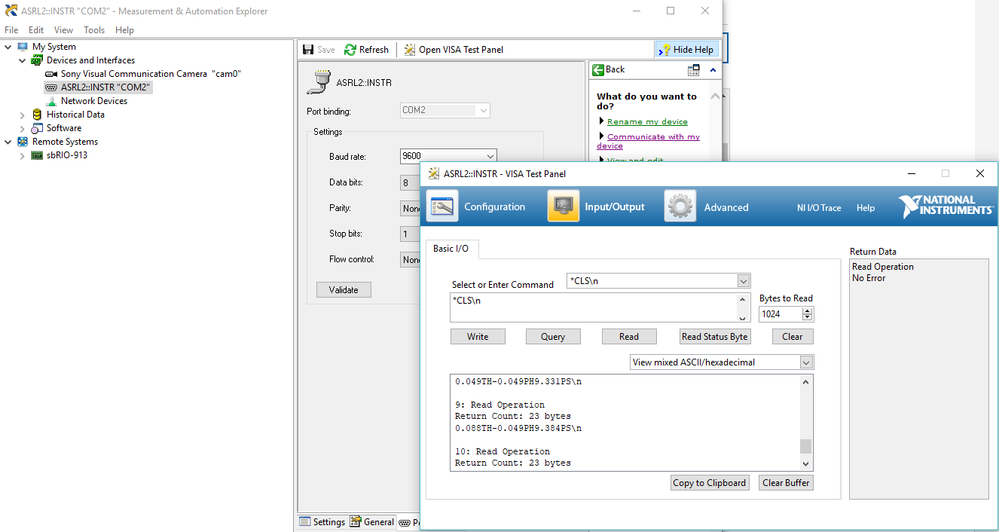The width and height of the screenshot is (999, 532).
Task: Collapse the Devices and Interfaces node
Action: pos(22,61)
